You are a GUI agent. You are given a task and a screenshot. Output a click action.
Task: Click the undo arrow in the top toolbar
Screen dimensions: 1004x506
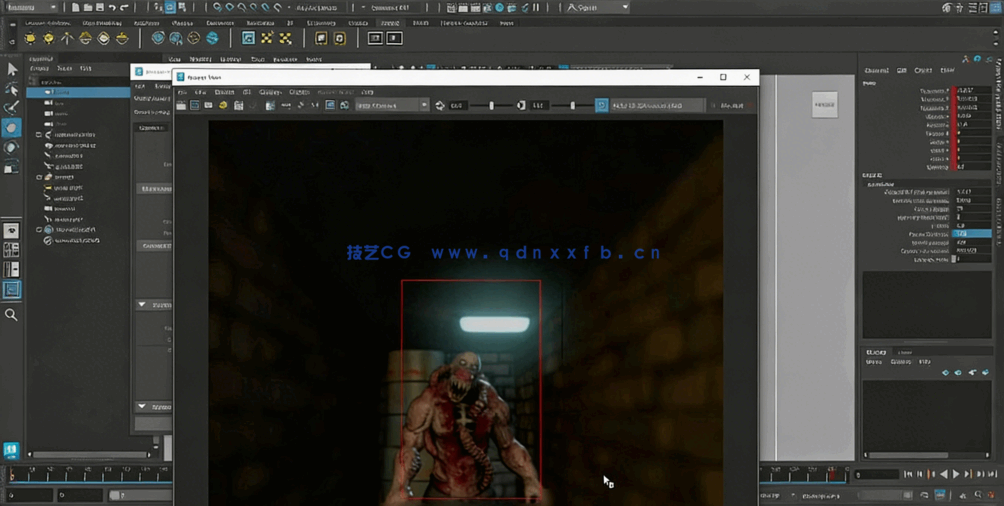pyautogui.click(x=113, y=8)
